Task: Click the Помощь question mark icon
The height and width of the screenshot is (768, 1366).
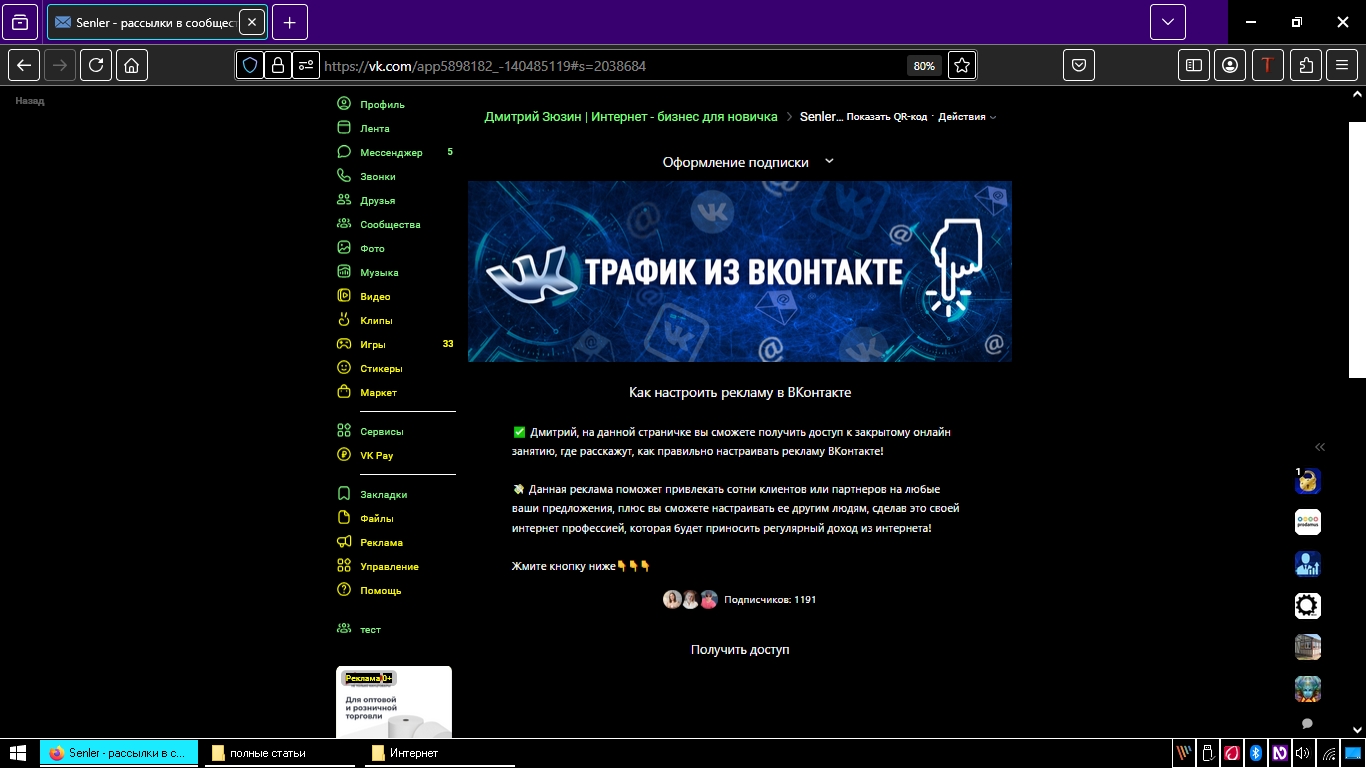Action: [x=344, y=590]
